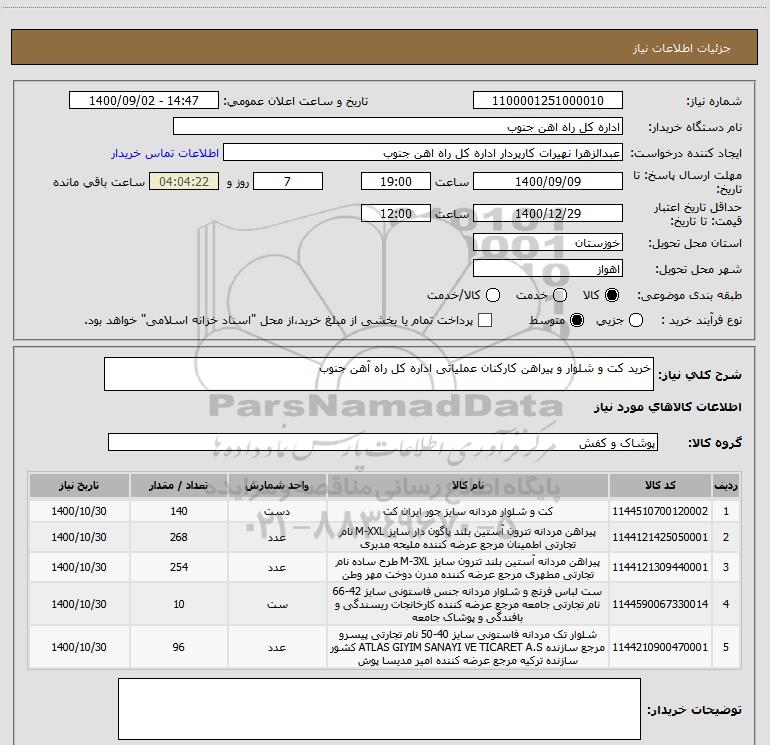This screenshot has width=770, height=745.
Task: Click the announcement date field 1400/09/02 - 14:47
Action: [x=144, y=101]
